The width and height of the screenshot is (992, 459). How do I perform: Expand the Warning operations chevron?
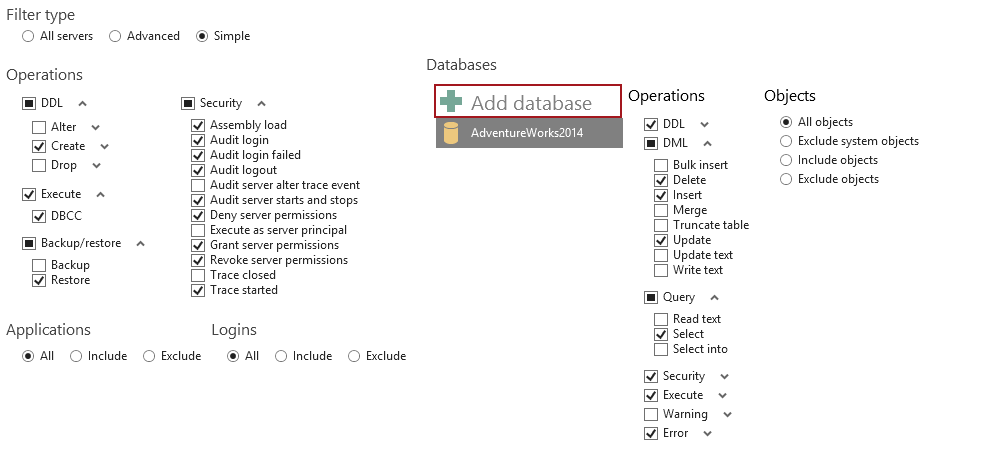tap(728, 415)
